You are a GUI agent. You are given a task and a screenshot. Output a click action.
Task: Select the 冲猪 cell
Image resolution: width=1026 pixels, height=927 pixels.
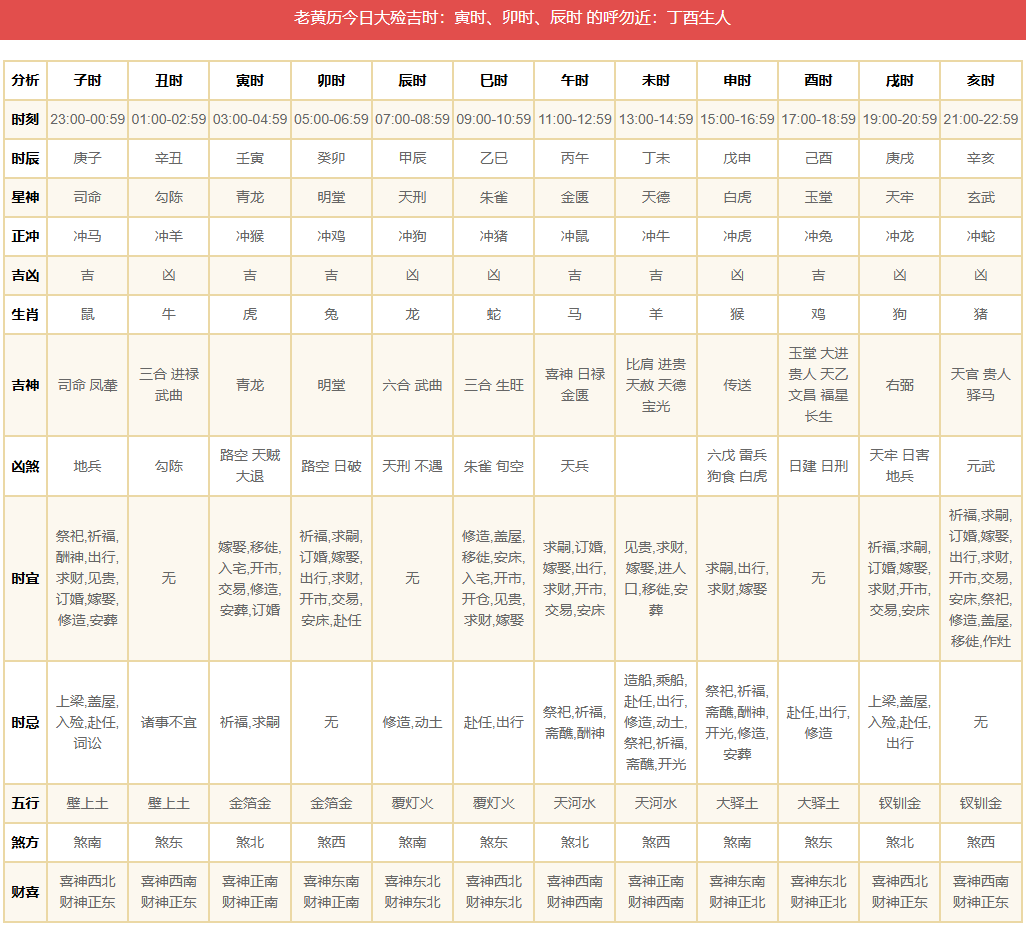tap(493, 237)
